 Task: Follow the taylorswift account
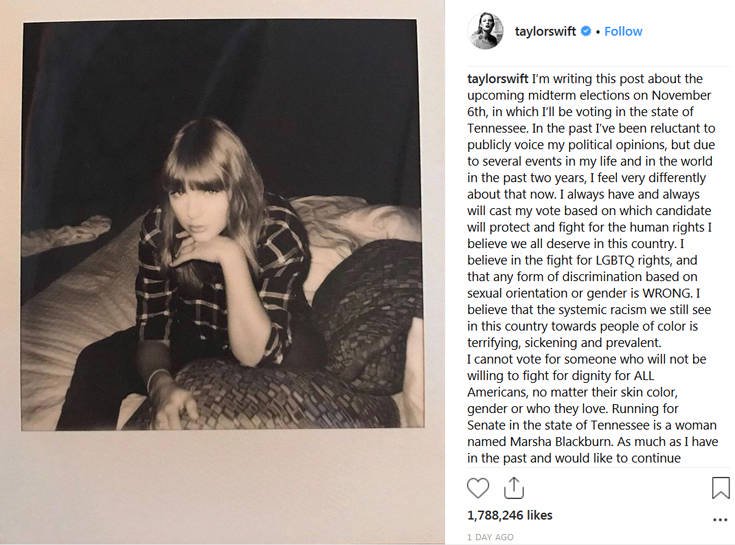[x=623, y=31]
